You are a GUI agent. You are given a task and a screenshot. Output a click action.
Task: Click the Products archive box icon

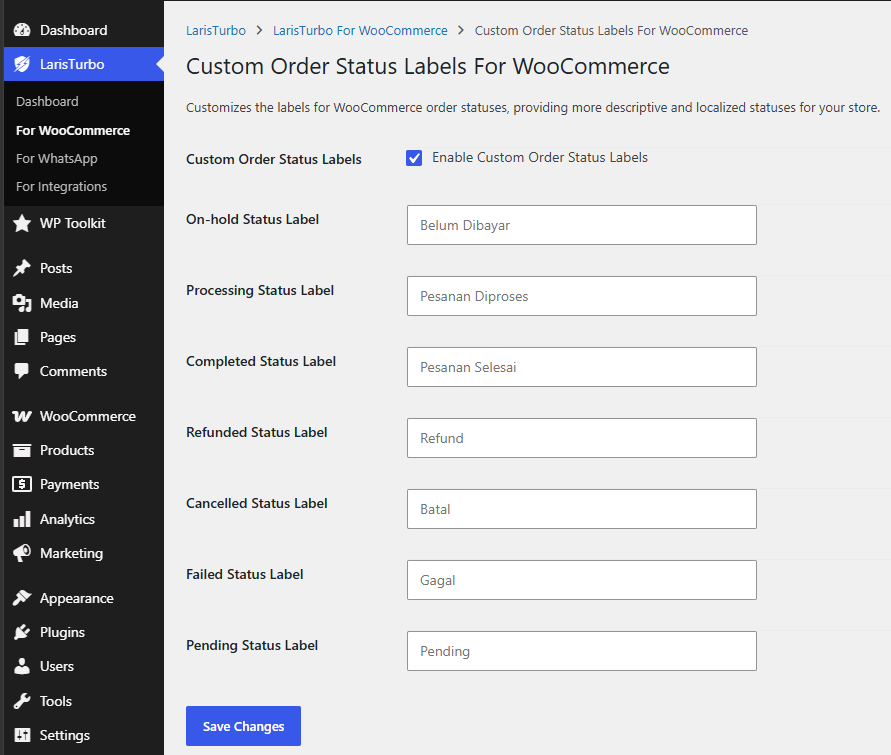point(22,451)
